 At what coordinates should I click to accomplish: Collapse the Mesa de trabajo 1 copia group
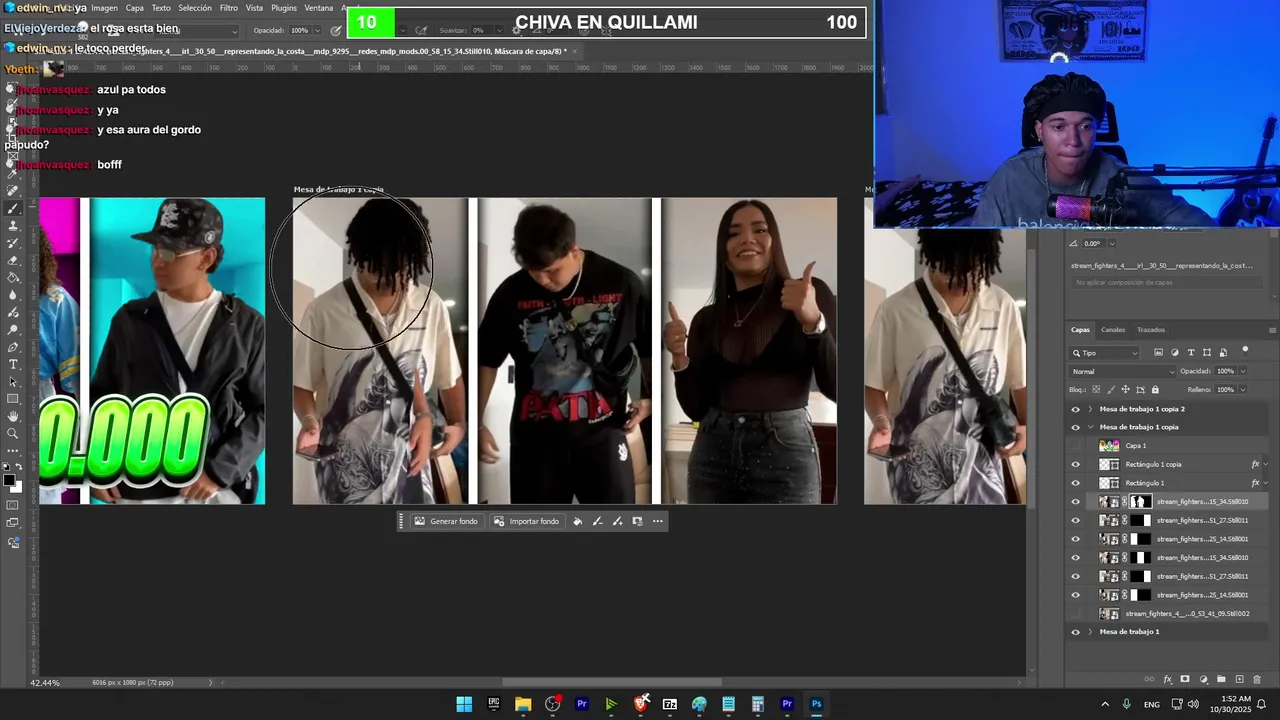[x=1090, y=427]
